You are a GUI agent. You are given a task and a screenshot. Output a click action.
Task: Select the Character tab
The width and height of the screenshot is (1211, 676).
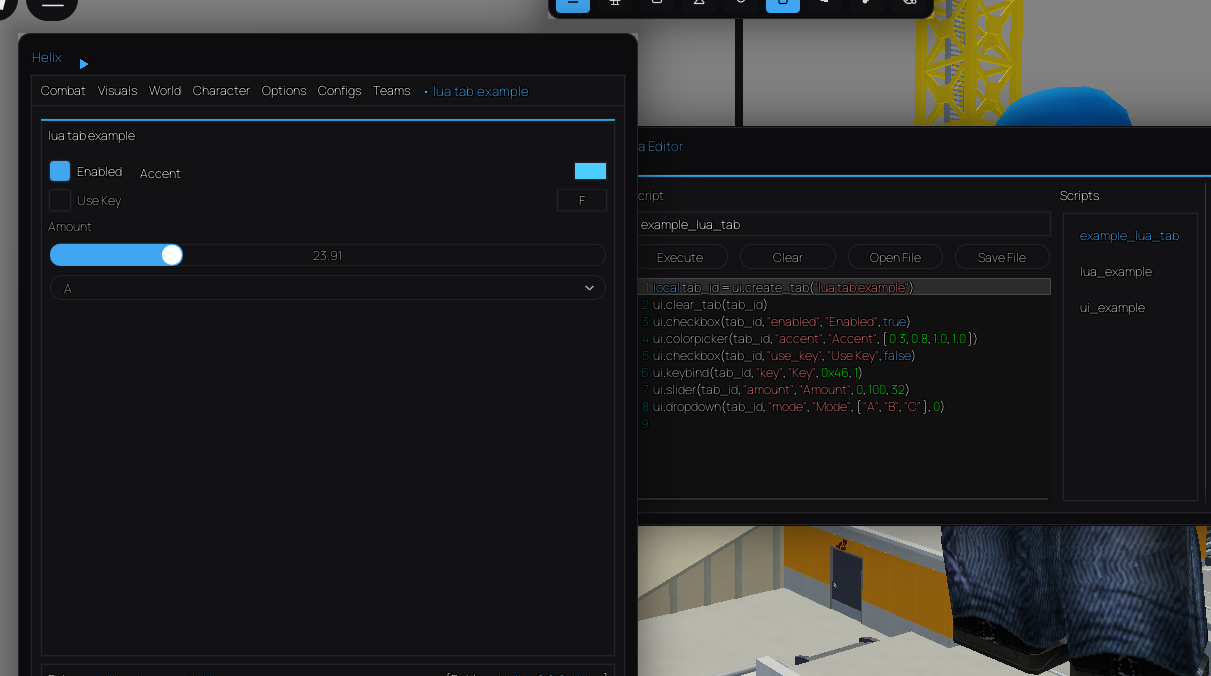[x=221, y=91]
